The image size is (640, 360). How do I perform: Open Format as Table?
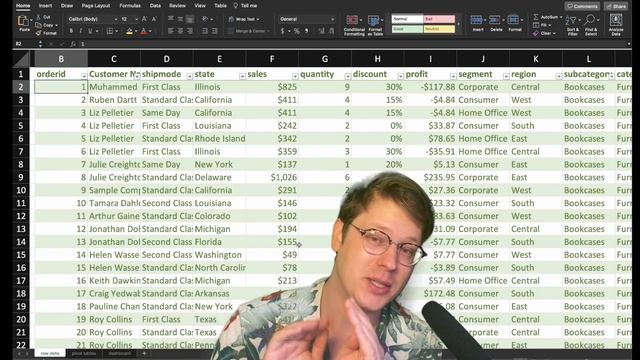(375, 25)
